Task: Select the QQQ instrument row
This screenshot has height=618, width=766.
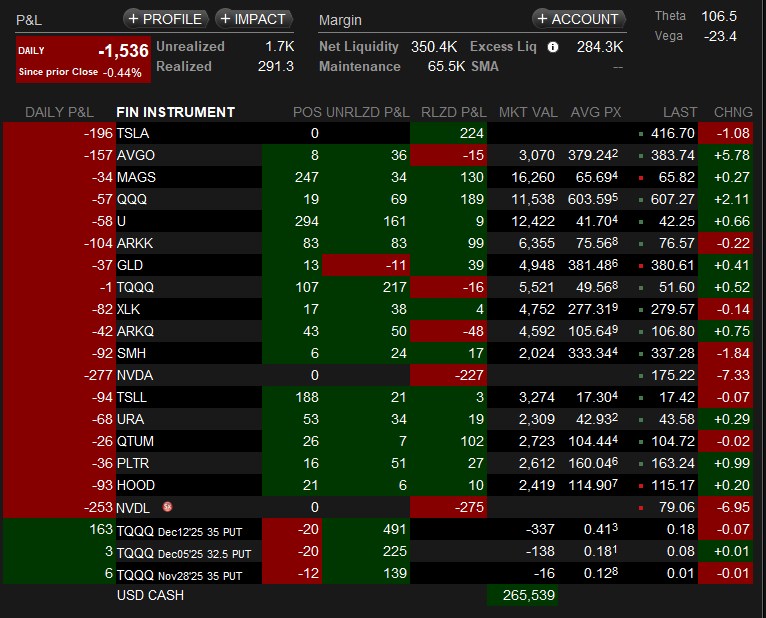Action: point(378,199)
